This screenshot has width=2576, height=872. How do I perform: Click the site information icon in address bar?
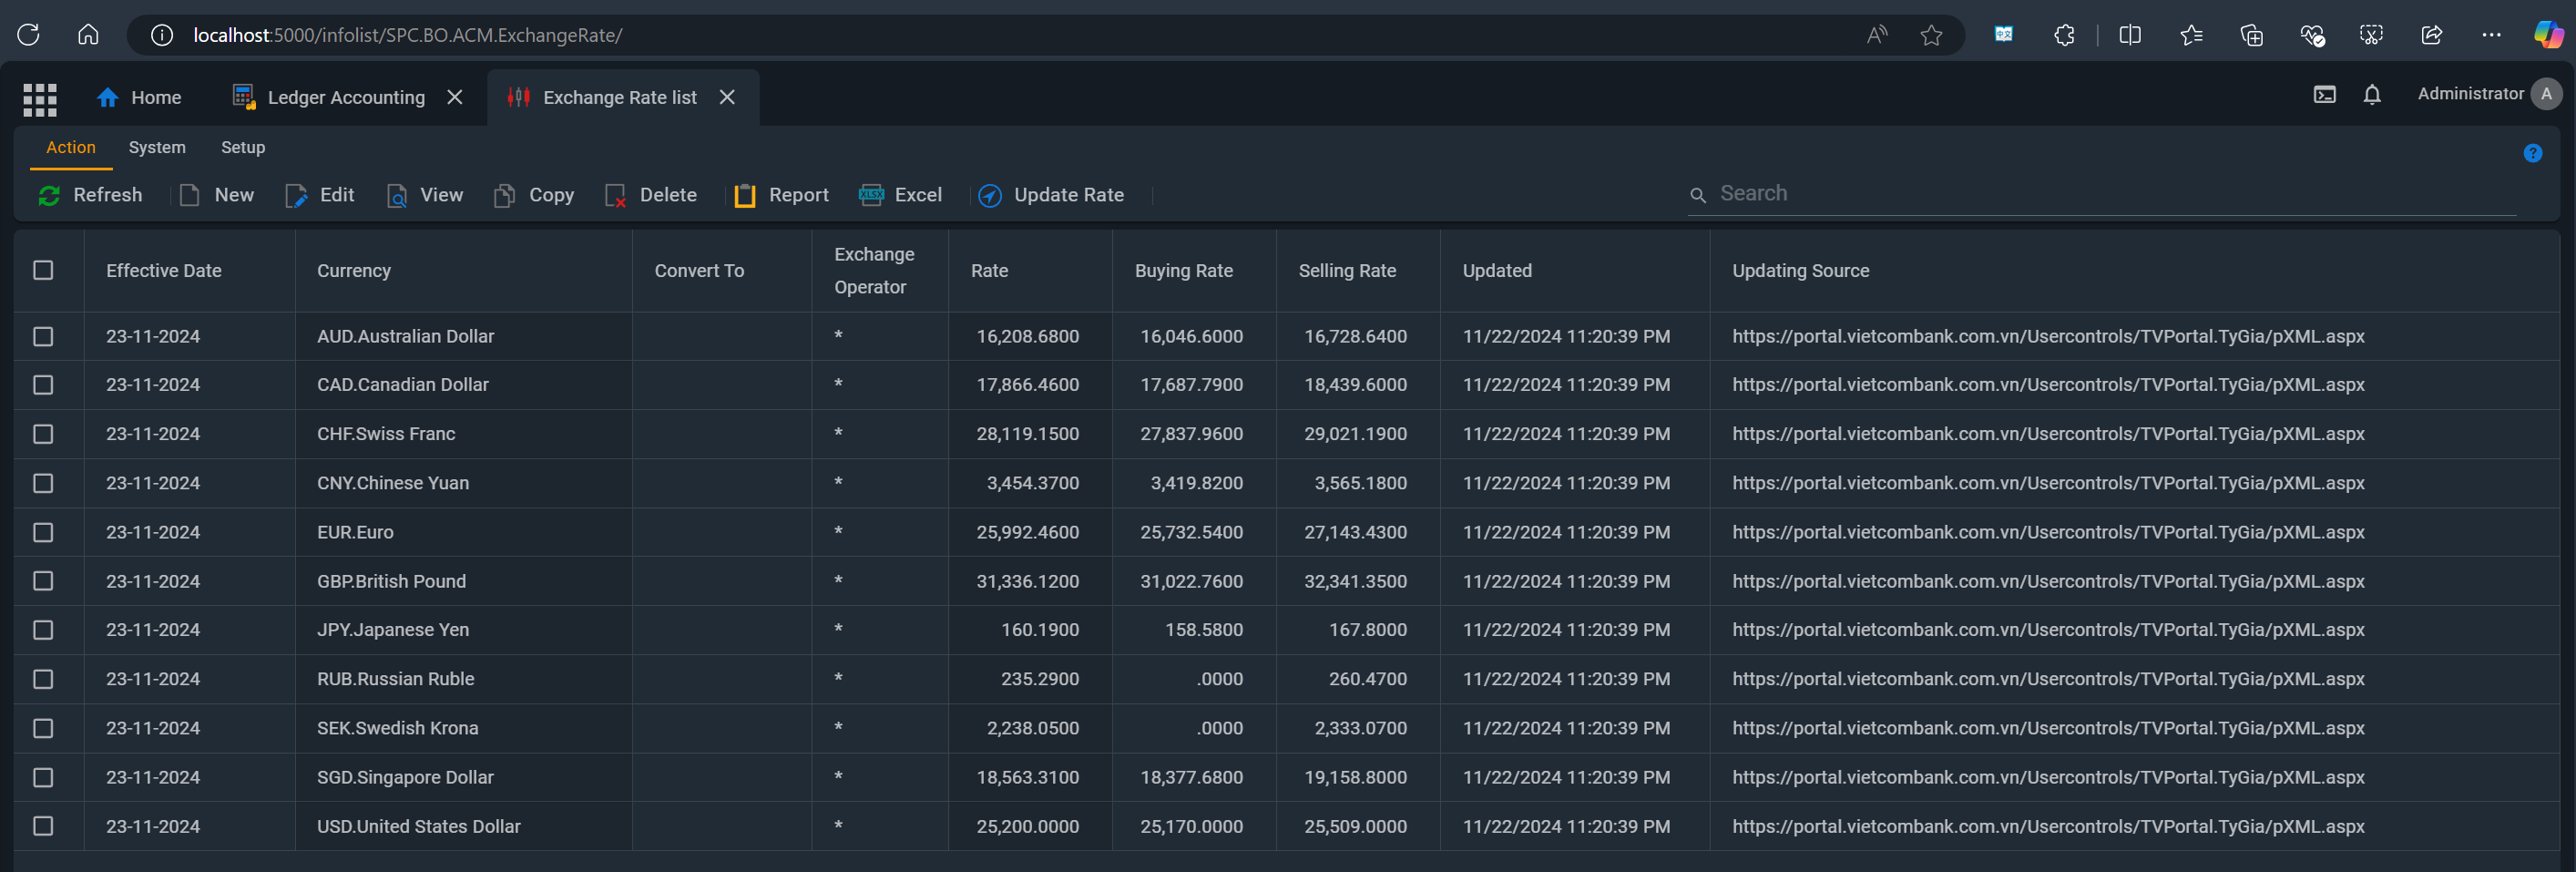click(x=161, y=35)
